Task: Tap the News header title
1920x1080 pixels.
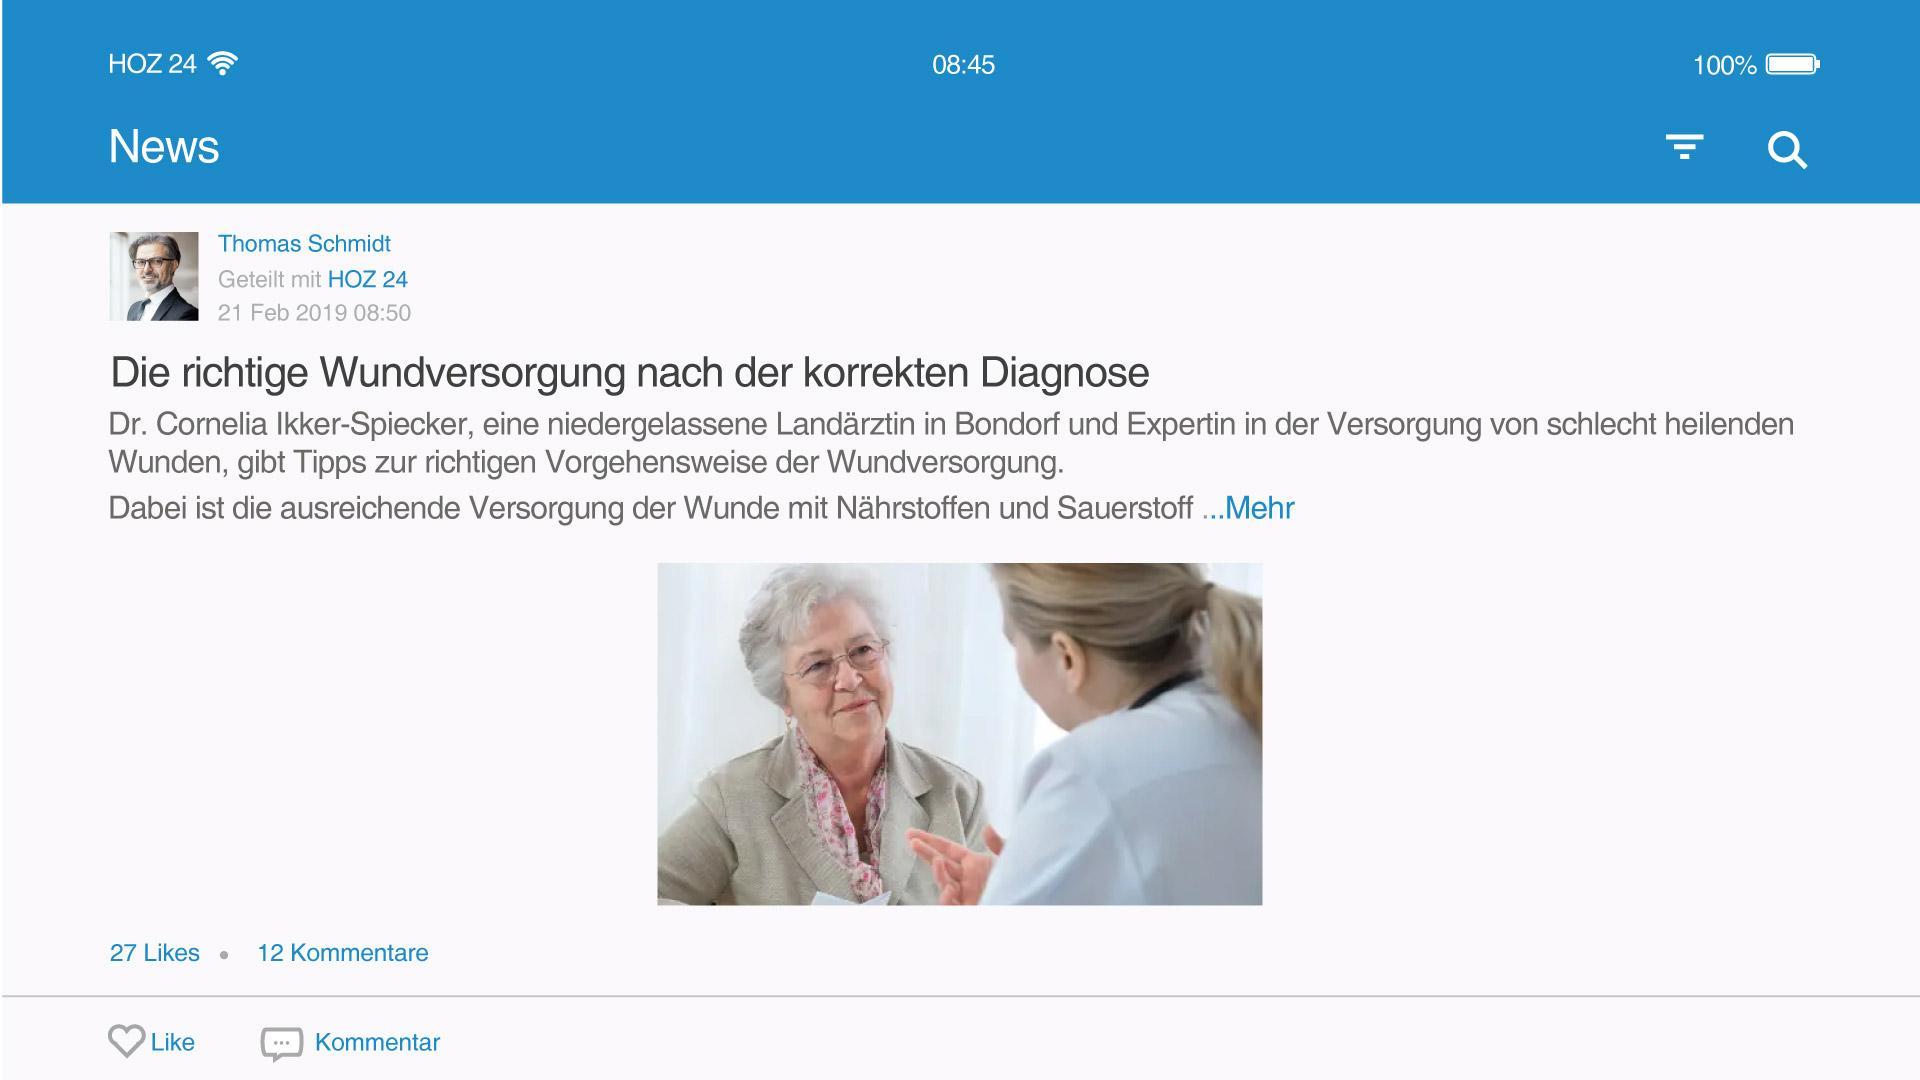Action: 164,147
